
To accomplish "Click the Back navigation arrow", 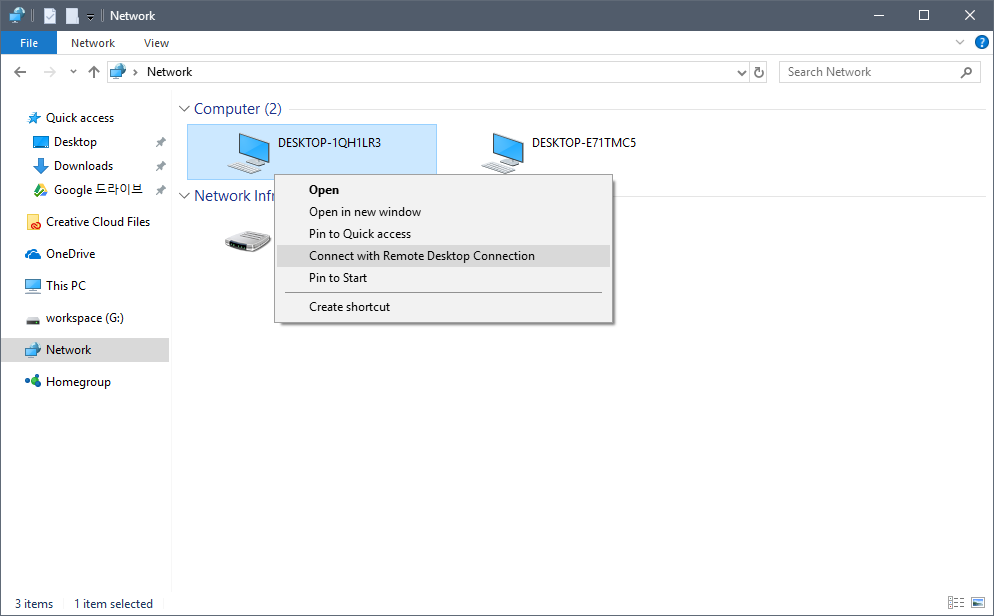I will (x=20, y=72).
